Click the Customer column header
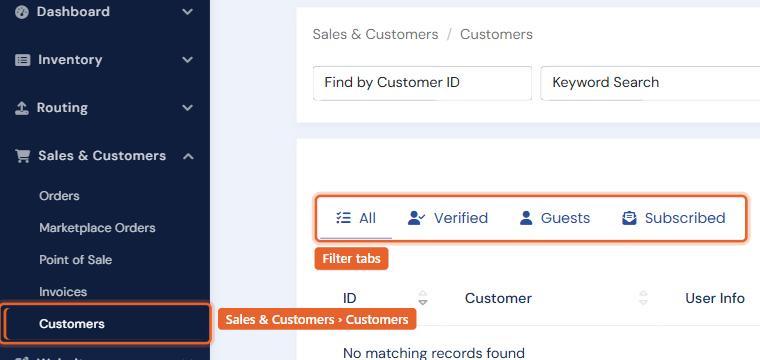 click(498, 298)
